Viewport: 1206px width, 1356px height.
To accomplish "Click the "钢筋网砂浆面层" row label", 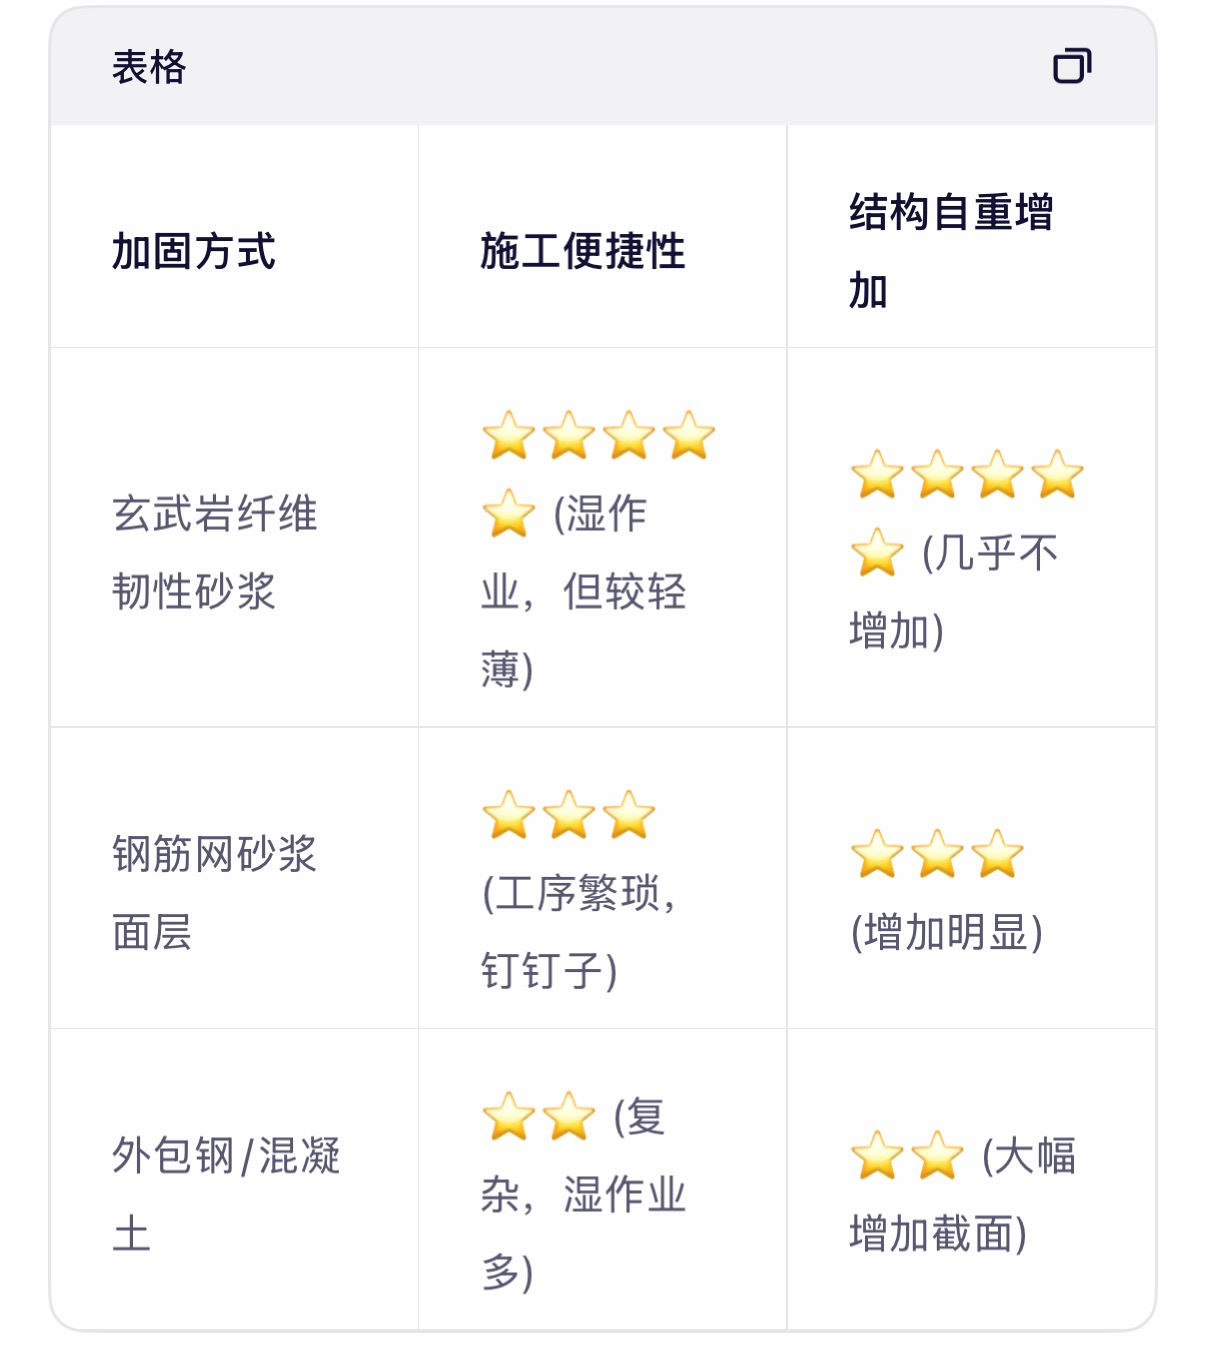I will [x=214, y=892].
